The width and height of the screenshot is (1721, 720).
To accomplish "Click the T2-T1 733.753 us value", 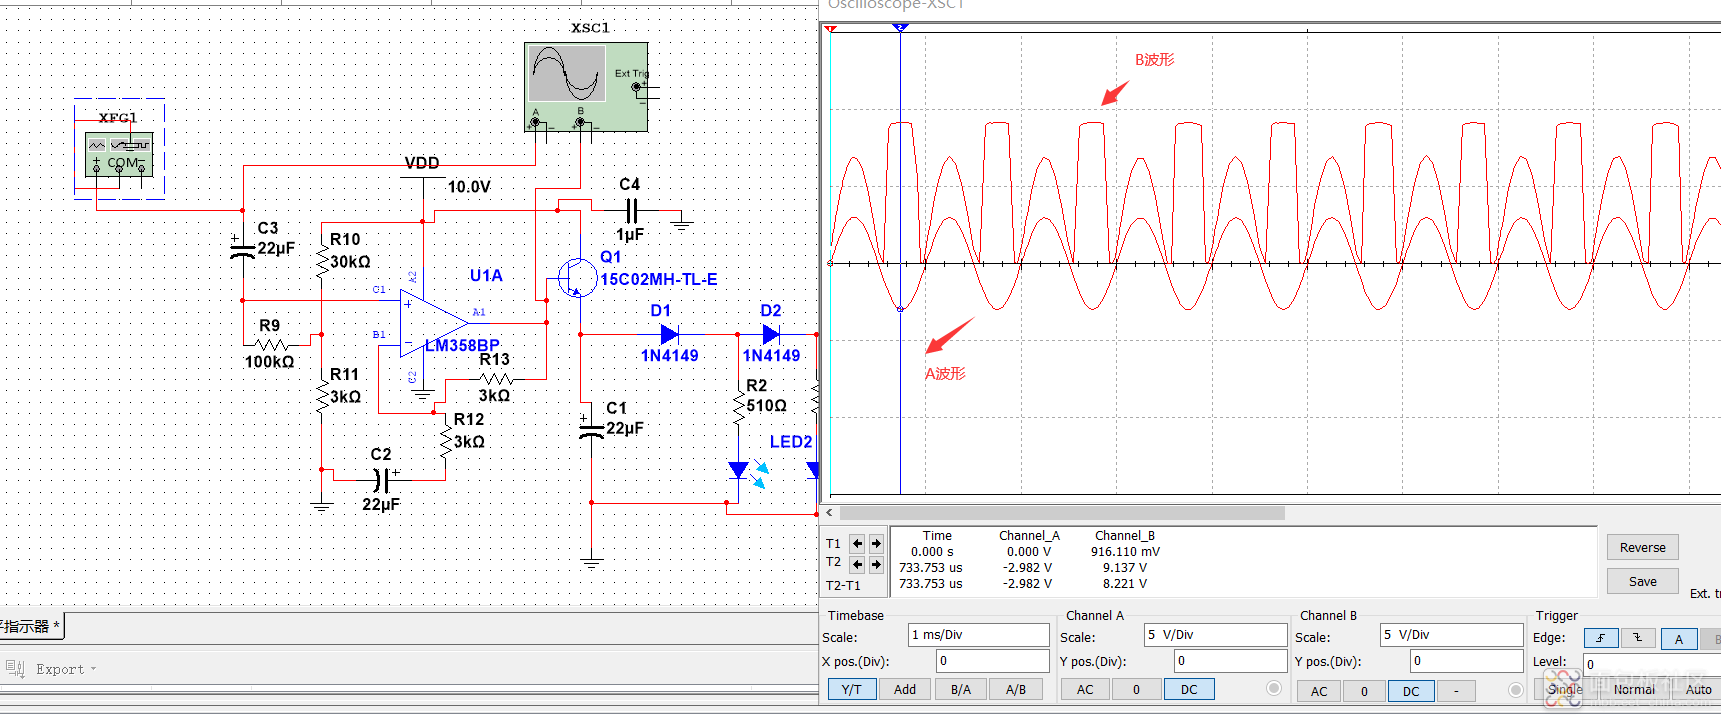I will (930, 583).
